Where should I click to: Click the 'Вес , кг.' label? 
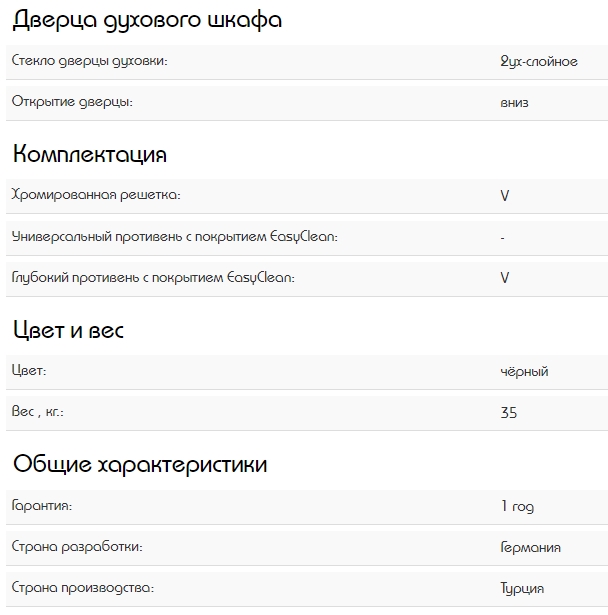tap(43, 411)
